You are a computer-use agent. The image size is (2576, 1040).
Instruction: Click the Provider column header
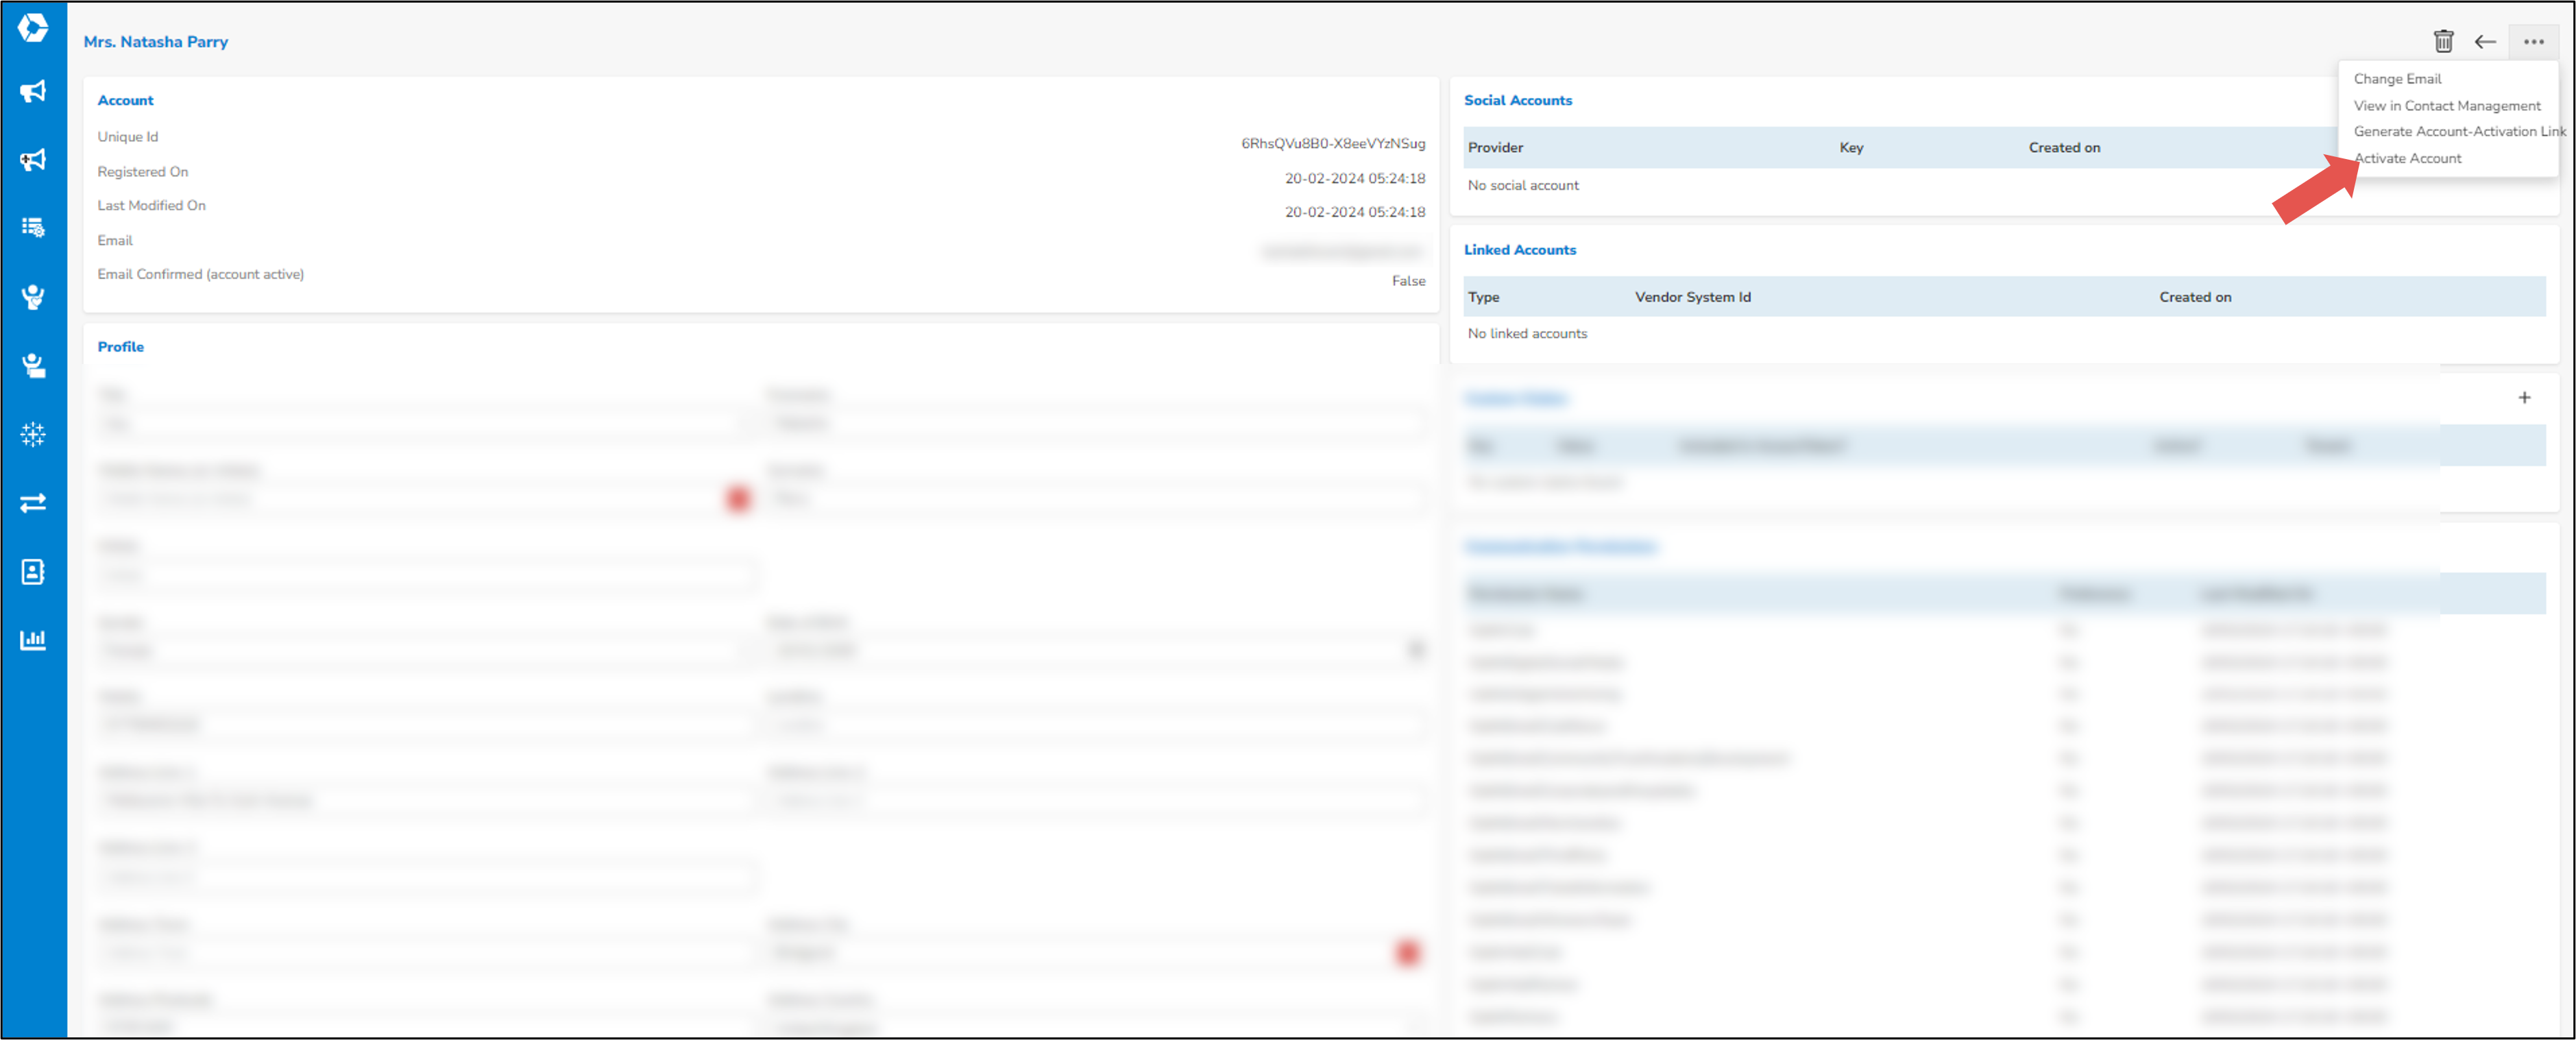point(1495,148)
